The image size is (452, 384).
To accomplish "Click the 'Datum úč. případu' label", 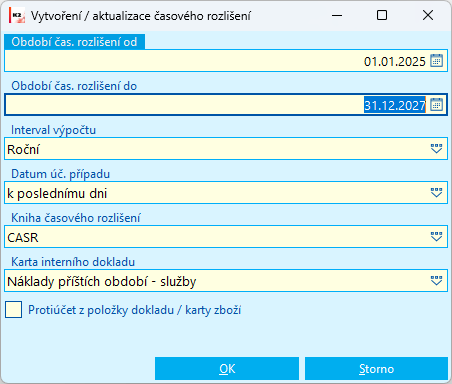I will click(60, 174).
